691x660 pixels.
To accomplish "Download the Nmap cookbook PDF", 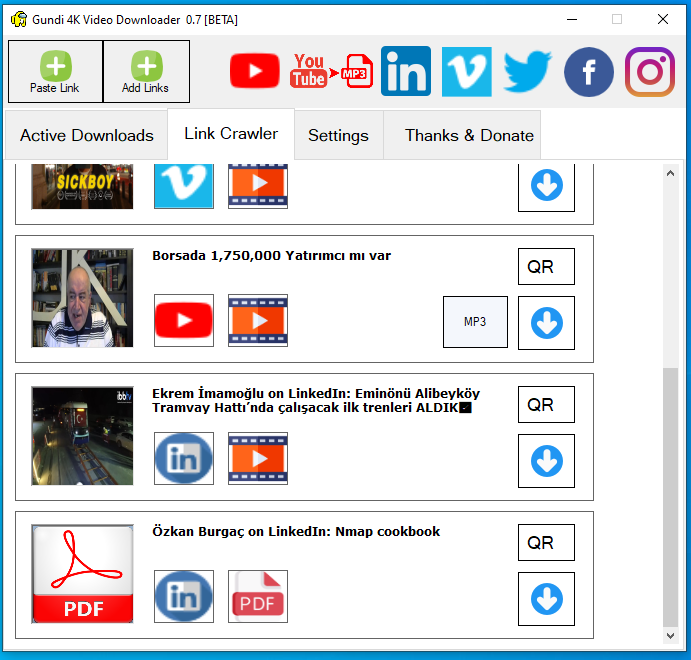I will pos(546,599).
